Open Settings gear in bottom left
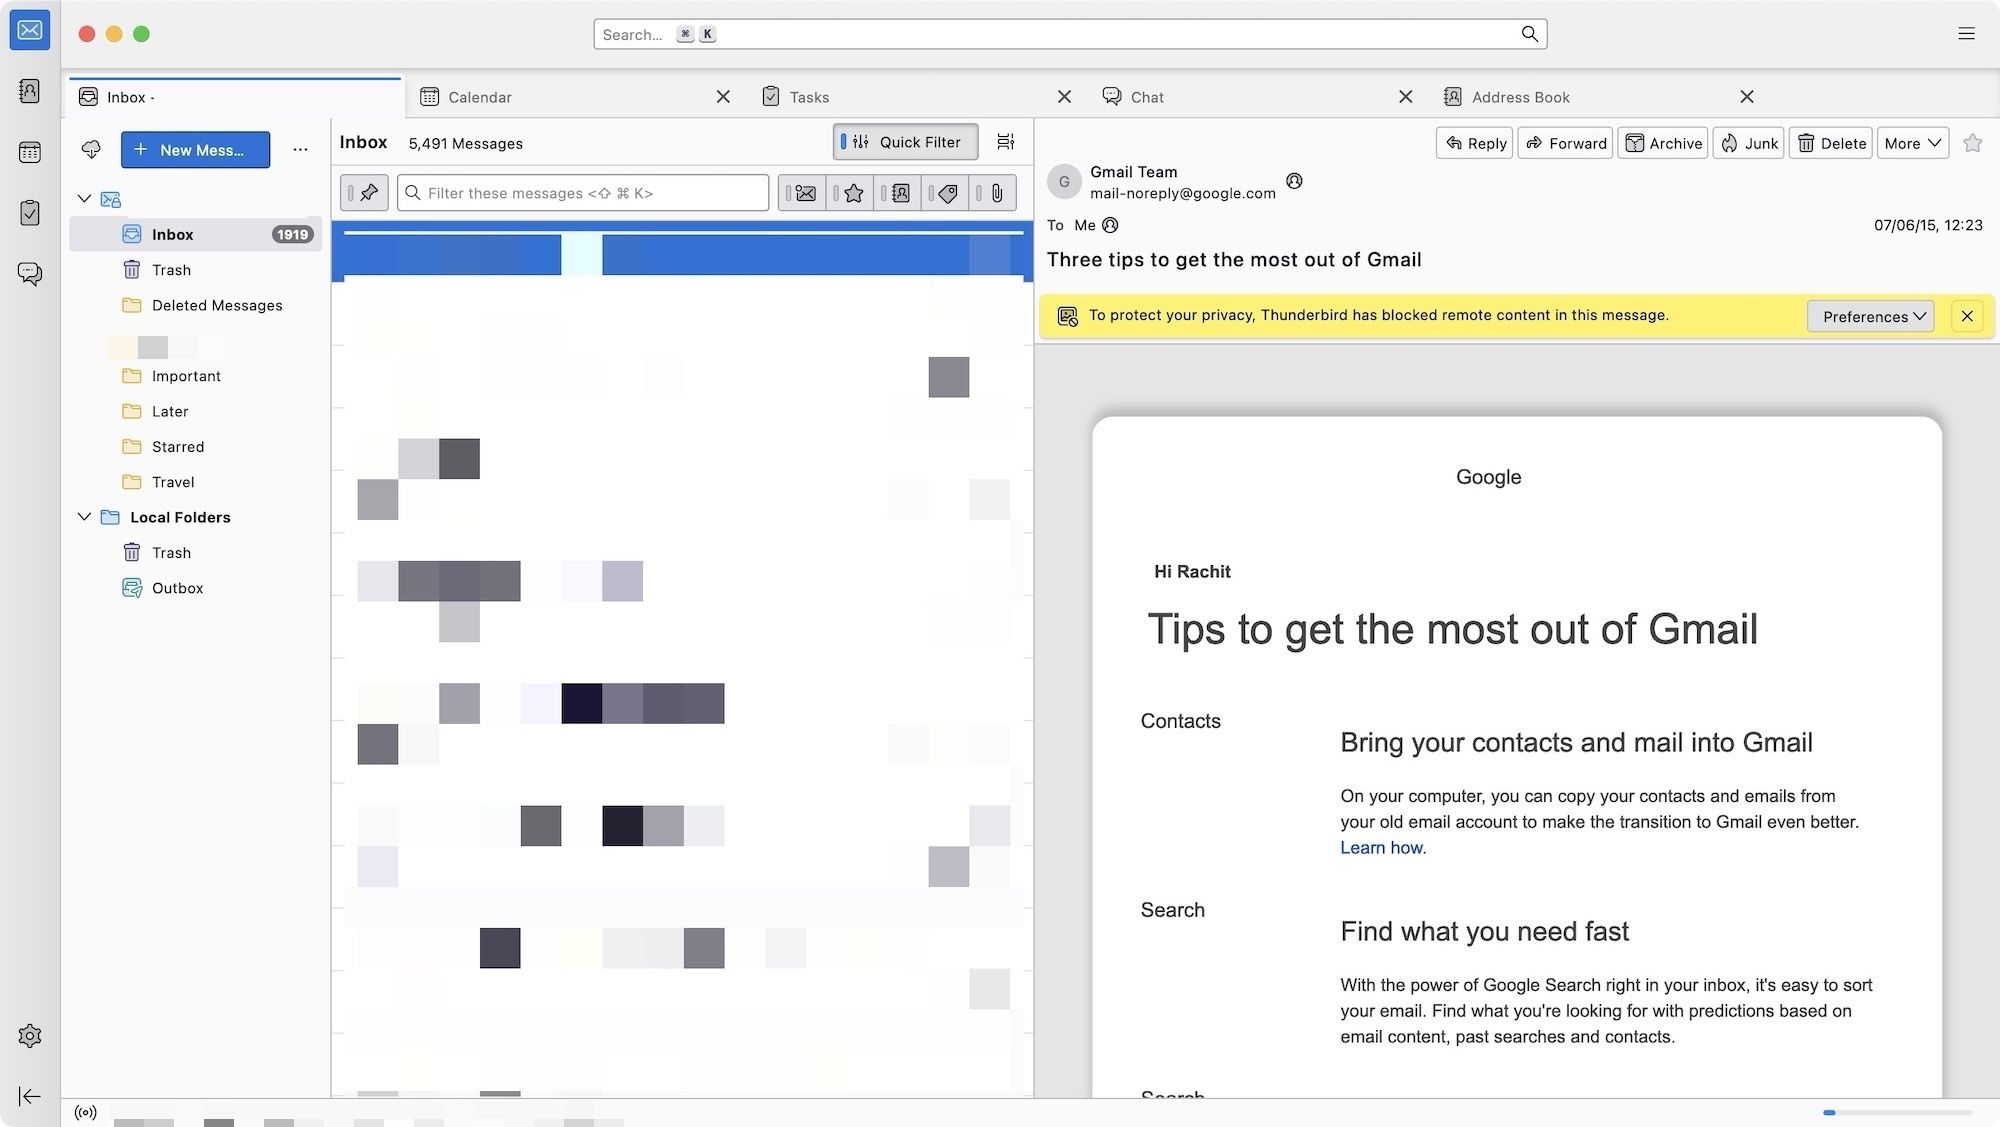 pos(30,1035)
